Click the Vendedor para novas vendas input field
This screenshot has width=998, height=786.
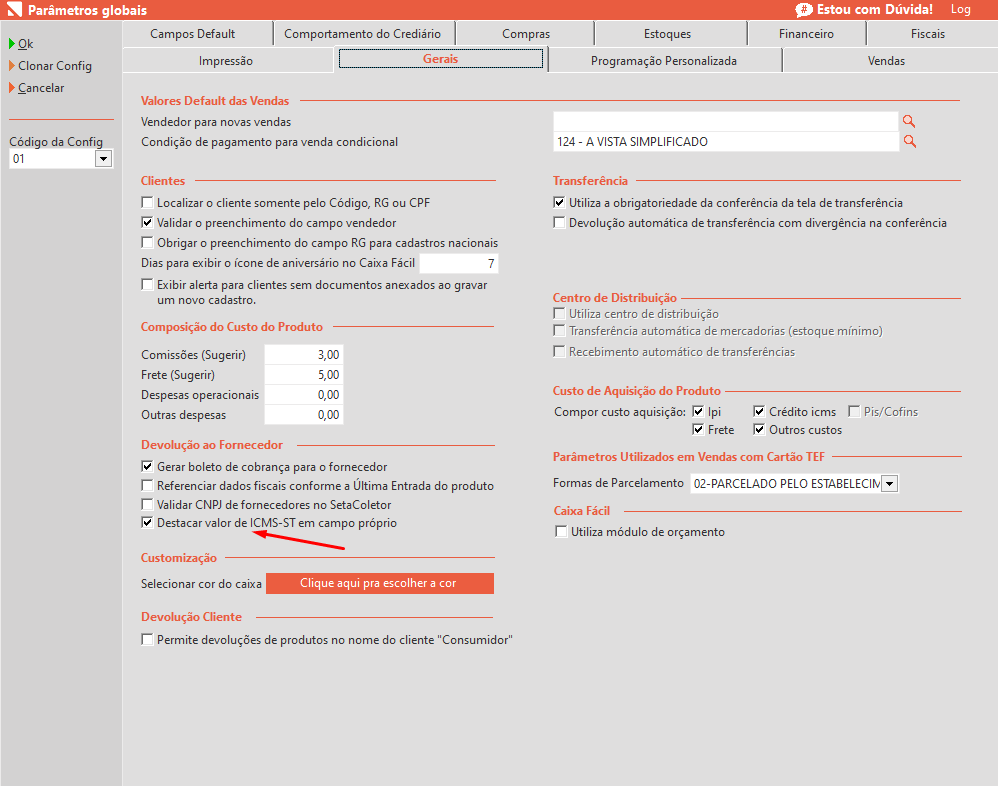click(726, 121)
